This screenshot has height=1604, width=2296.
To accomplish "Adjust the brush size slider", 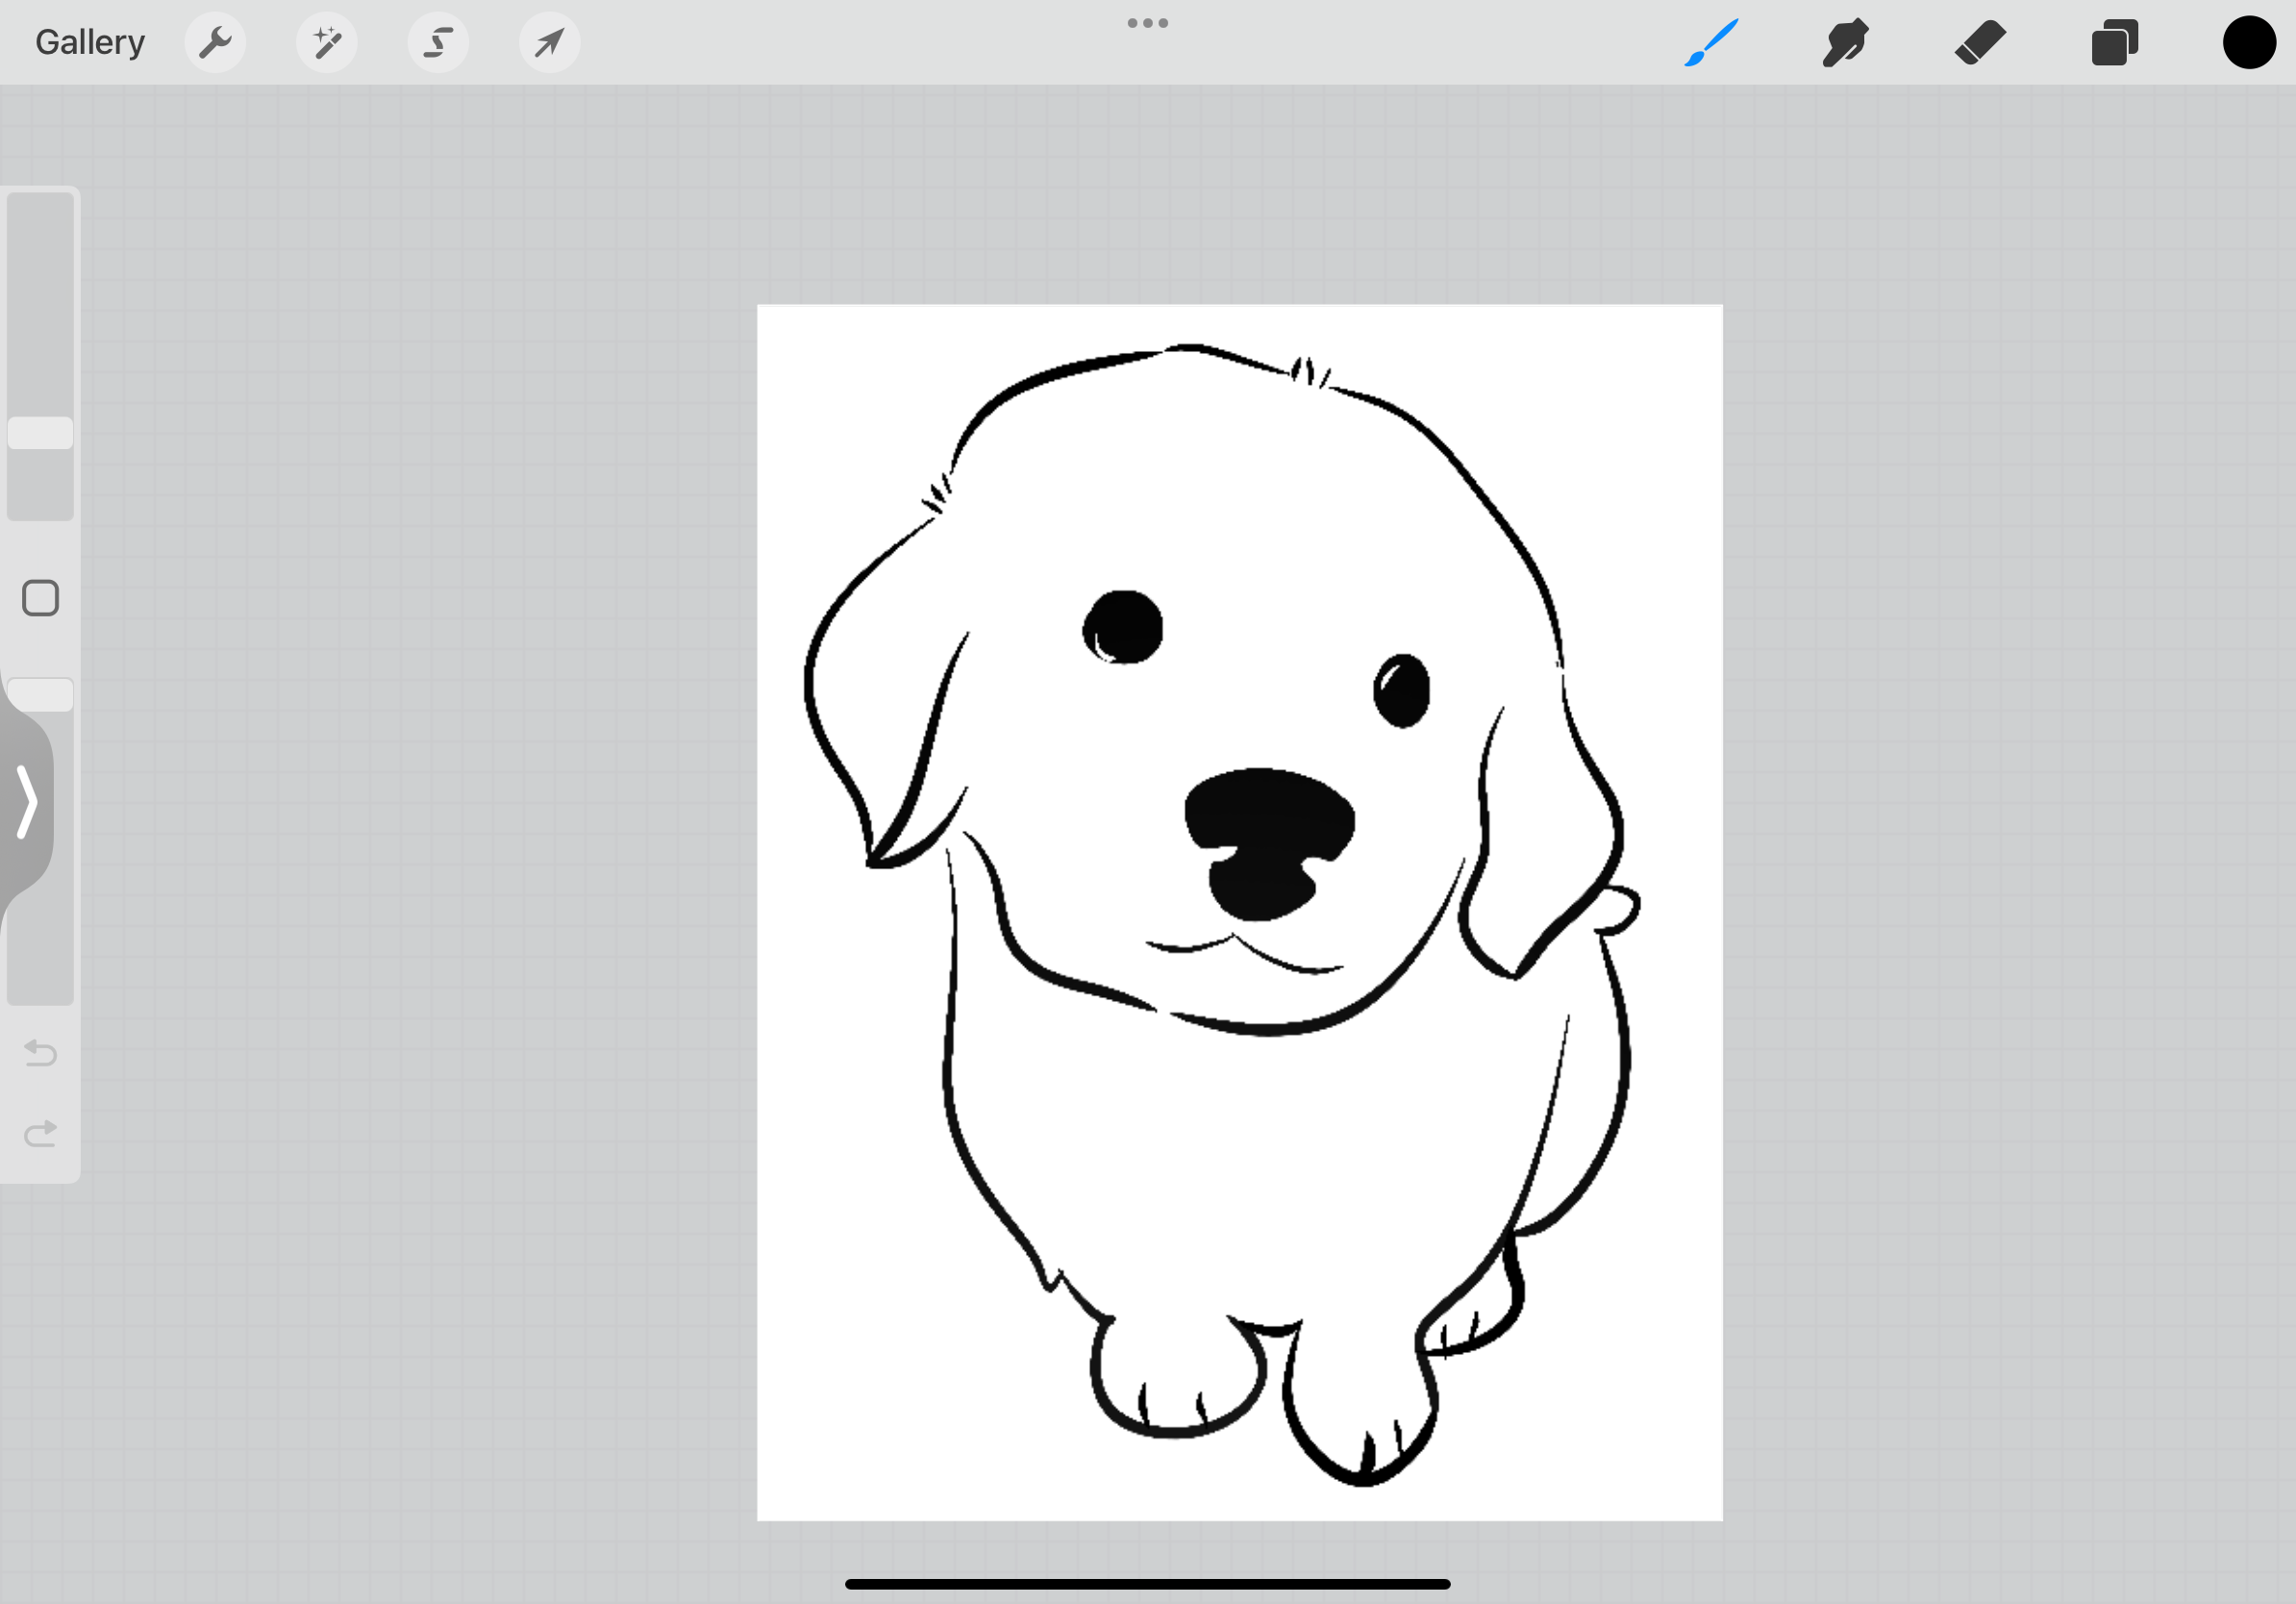I will tap(40, 430).
